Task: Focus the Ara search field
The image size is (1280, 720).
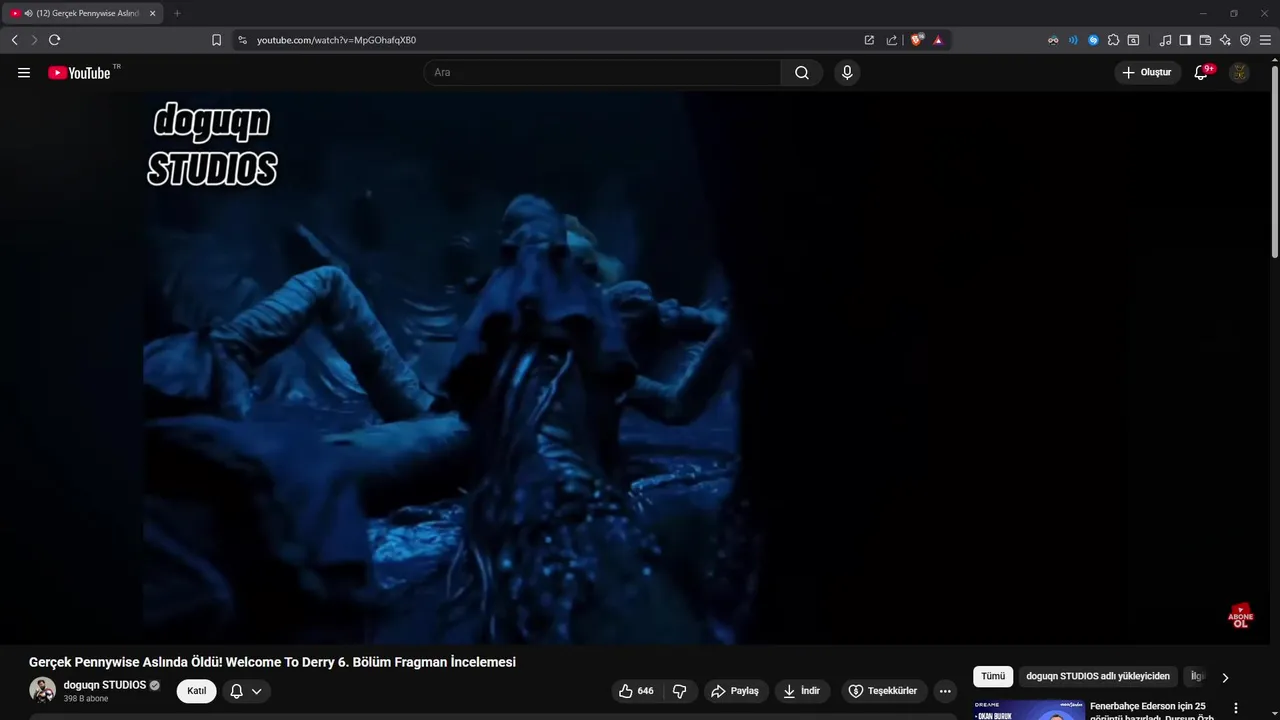Action: point(602,73)
